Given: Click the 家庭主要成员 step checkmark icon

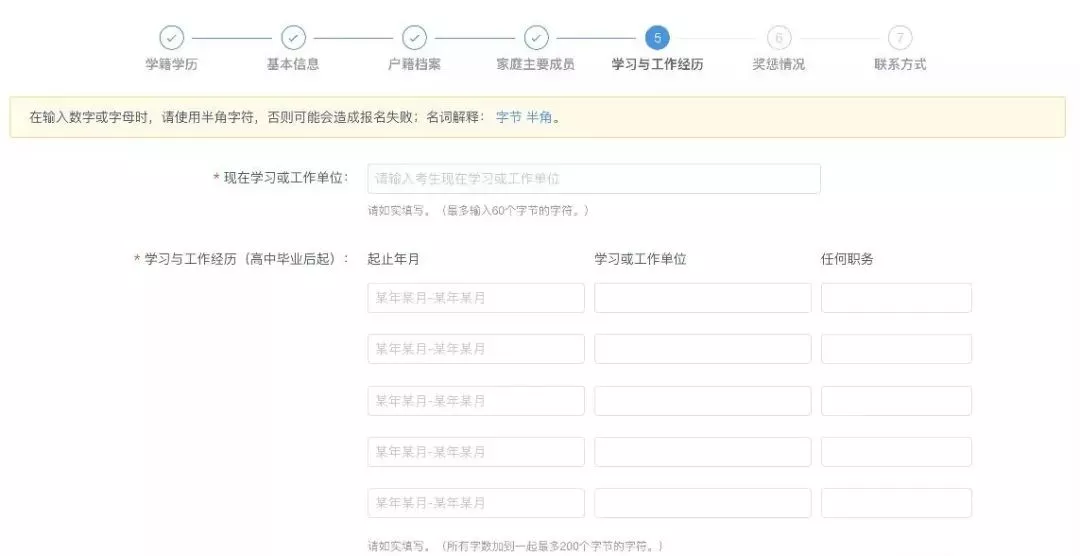Looking at the screenshot, I should (x=536, y=38).
